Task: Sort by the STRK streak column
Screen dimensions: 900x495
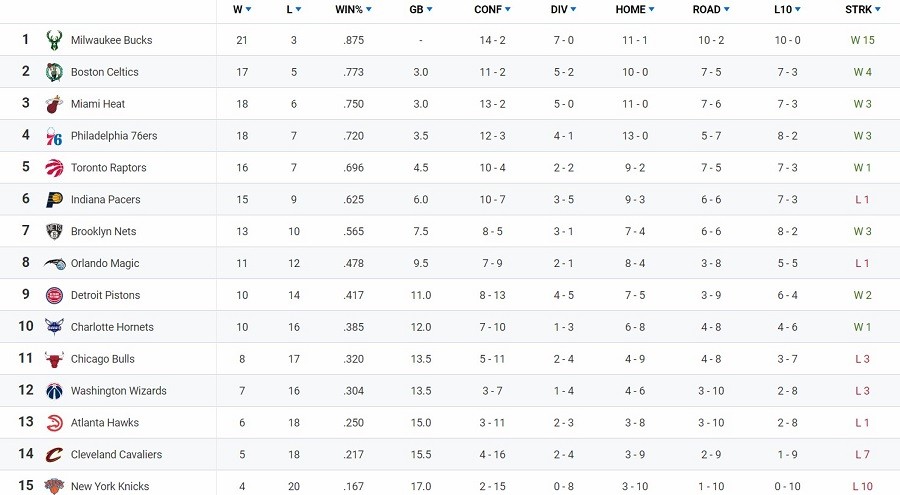Action: coord(862,10)
